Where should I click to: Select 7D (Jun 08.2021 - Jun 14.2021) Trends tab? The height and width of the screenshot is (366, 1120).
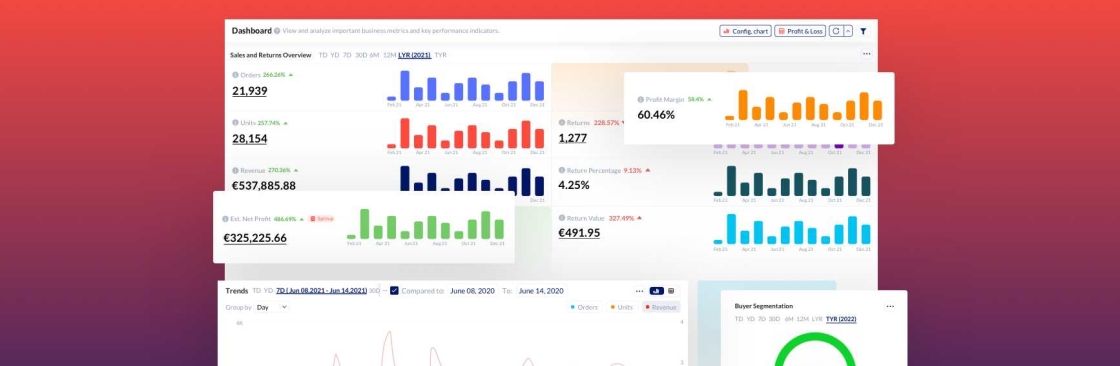point(321,291)
